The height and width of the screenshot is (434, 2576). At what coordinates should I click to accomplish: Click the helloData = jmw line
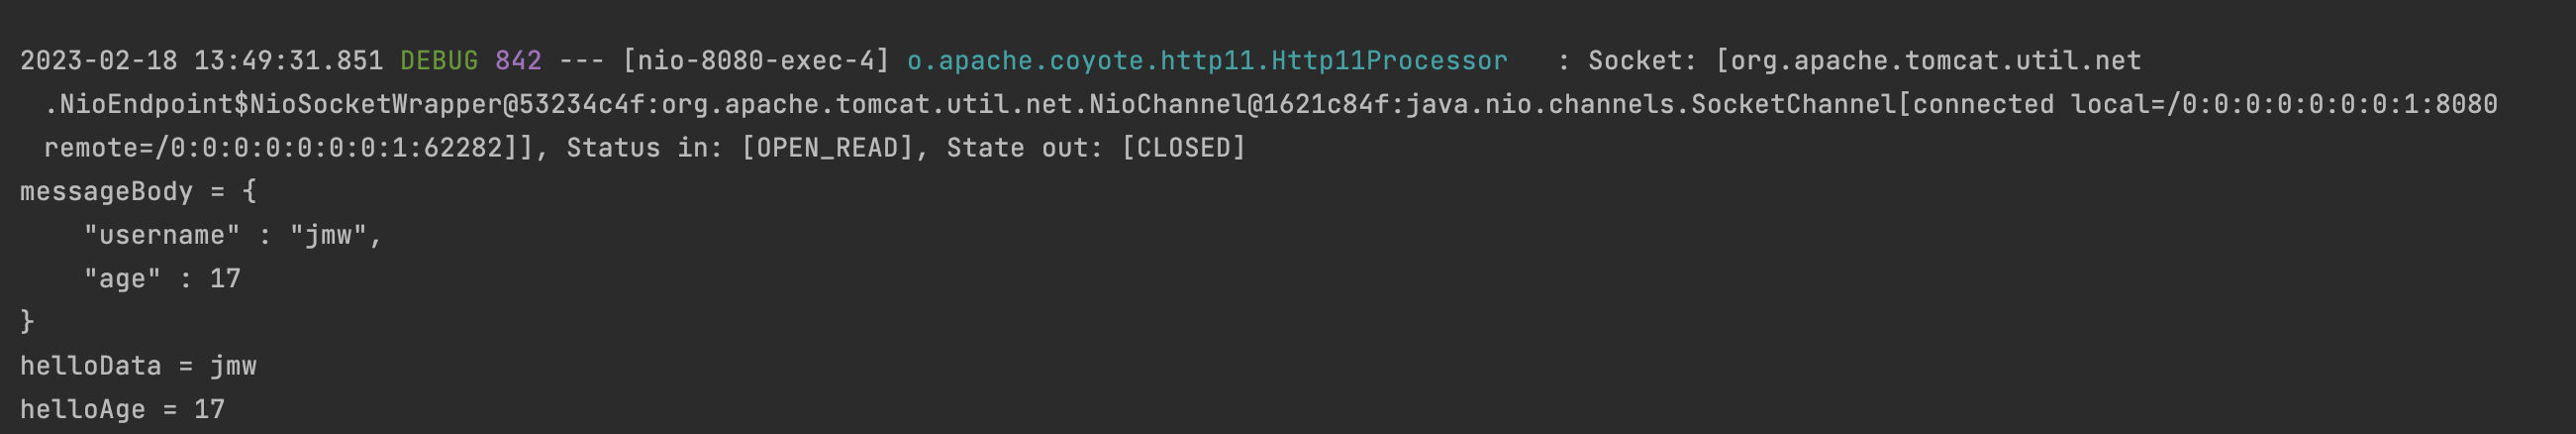pos(138,366)
